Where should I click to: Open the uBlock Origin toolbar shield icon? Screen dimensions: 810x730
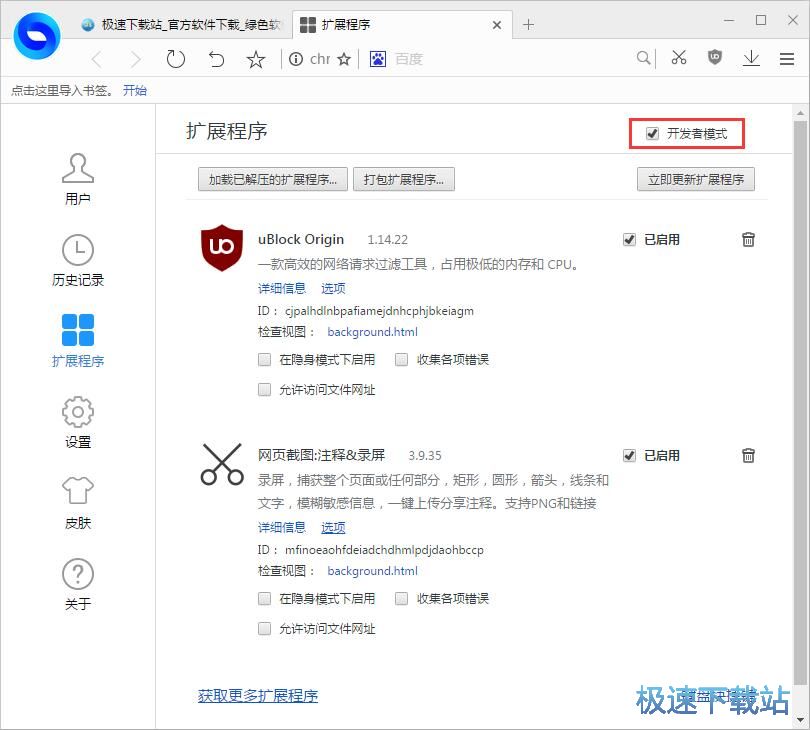[715, 57]
